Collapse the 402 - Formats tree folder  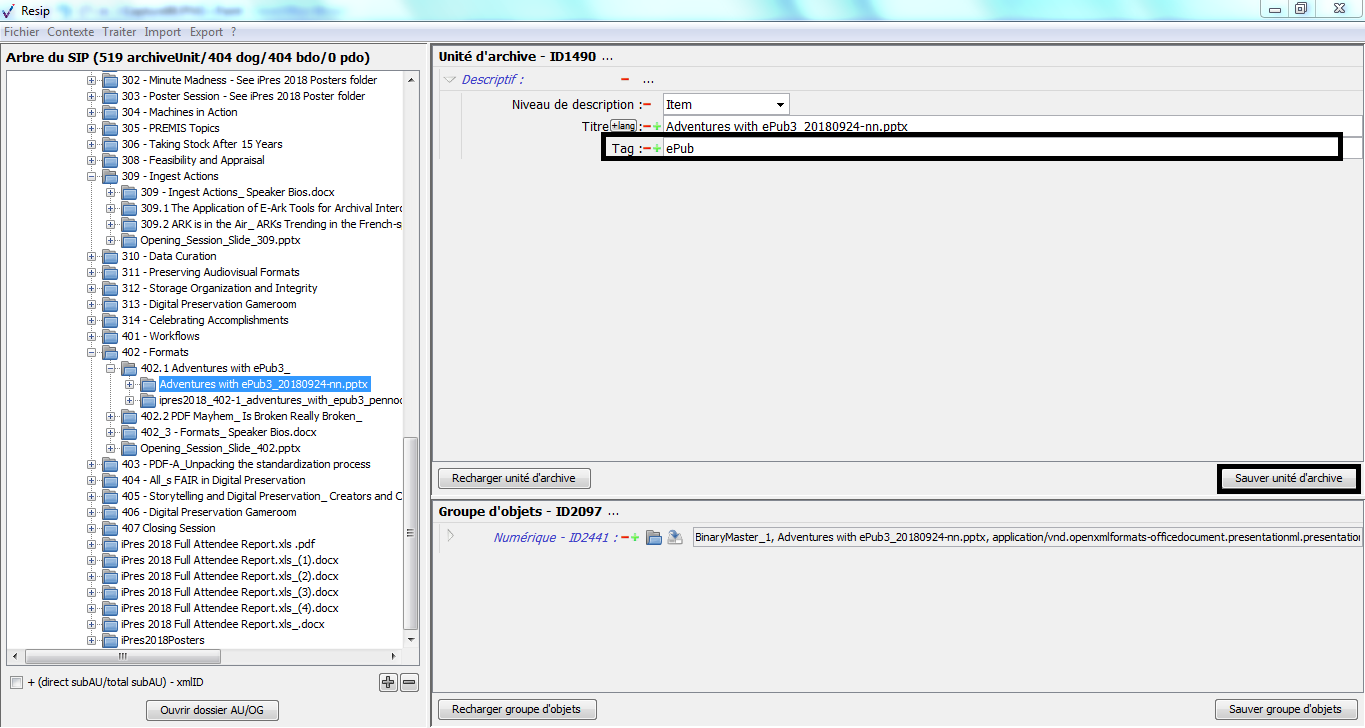(92, 352)
